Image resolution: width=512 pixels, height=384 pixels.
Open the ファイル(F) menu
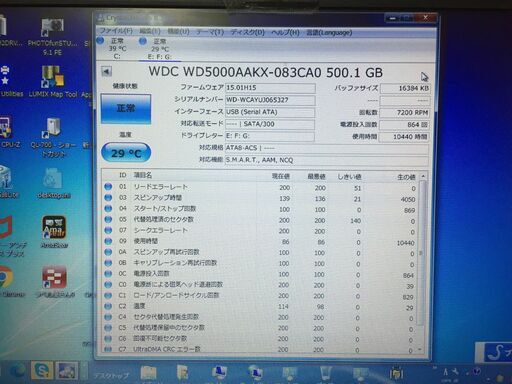pyautogui.click(x=116, y=31)
